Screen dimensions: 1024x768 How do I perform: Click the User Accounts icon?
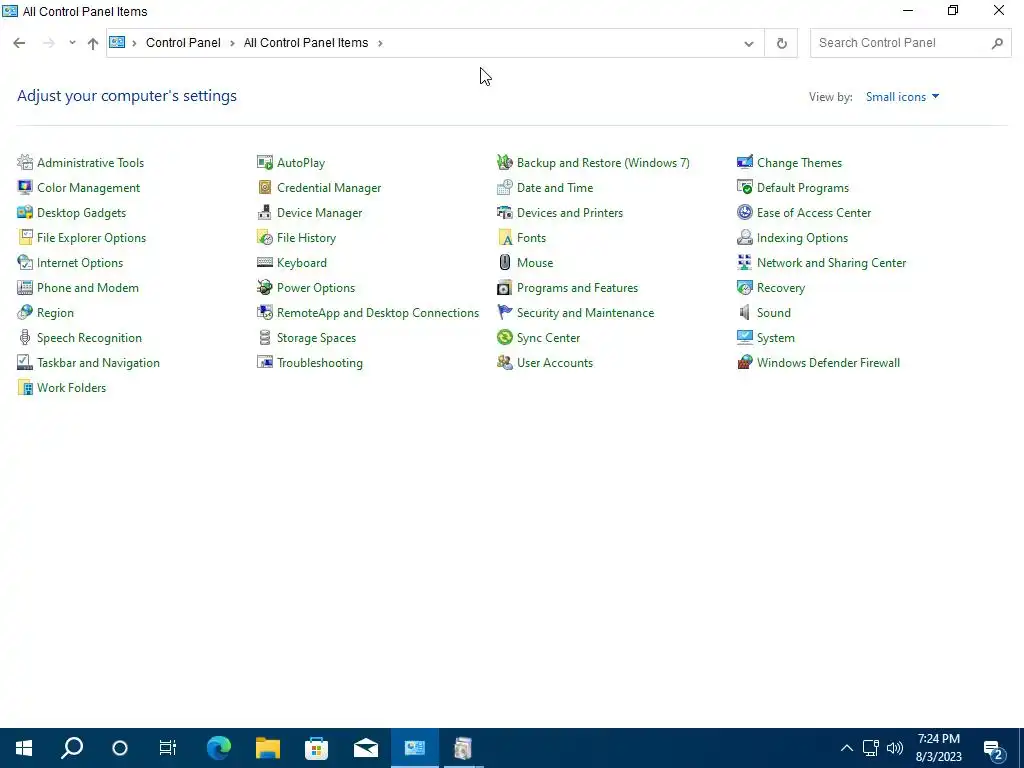click(x=505, y=362)
